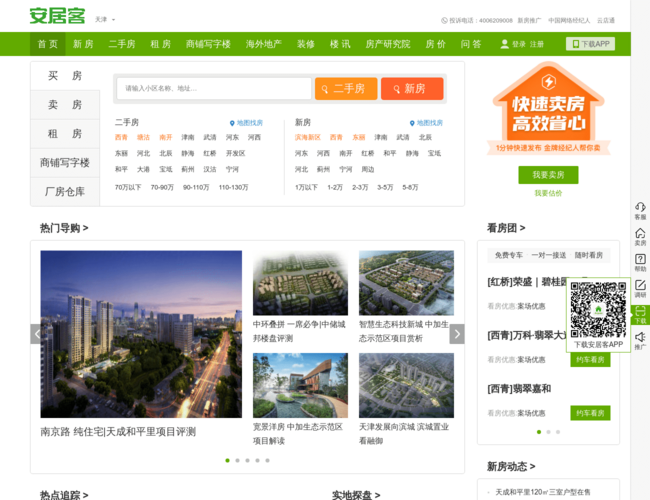Image resolution: width=650 pixels, height=500 pixels.
Task: Click the green 我要卖房 button
Action: tap(548, 175)
